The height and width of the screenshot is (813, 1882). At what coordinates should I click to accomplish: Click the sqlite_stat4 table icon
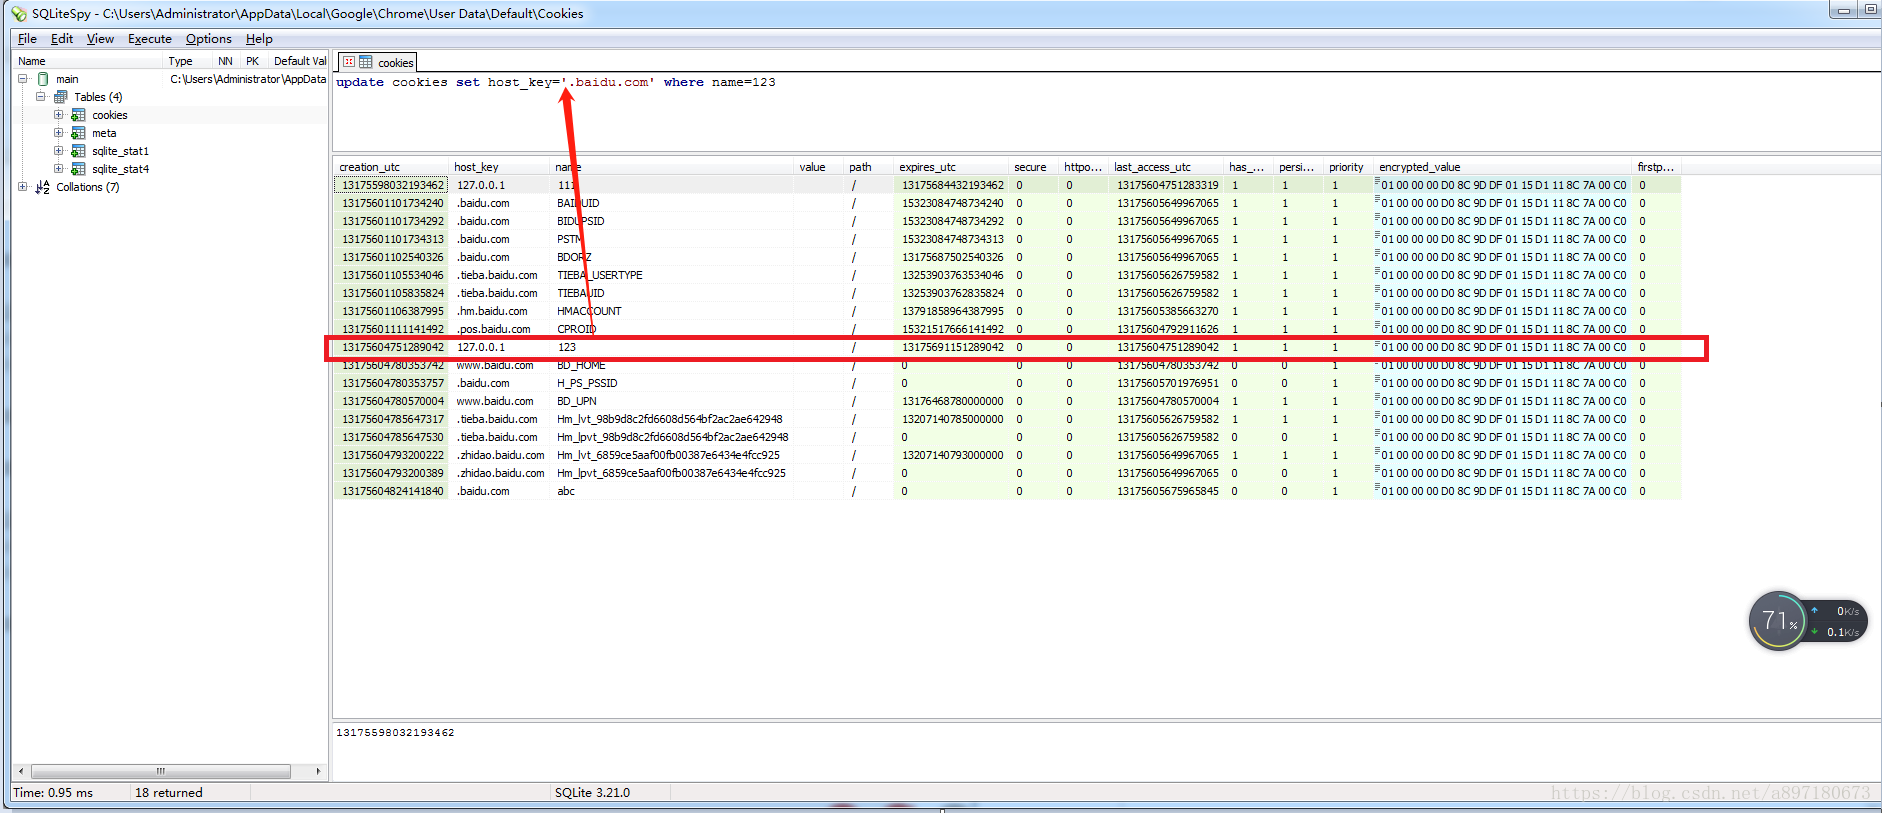[78, 169]
